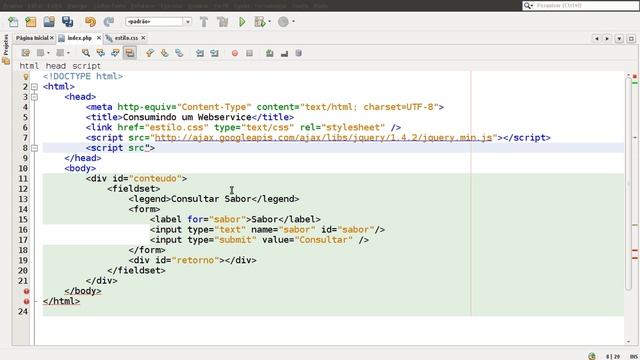The height and width of the screenshot is (360, 640).
Task: Close the Página Inicial tab
Action: [x=52, y=38]
